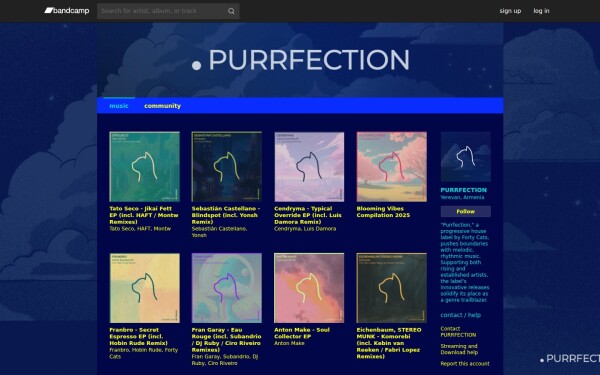
Task: Click the 'Fran Garay, Subandrio, DJ Ruby' artist text
Action: coord(225,360)
